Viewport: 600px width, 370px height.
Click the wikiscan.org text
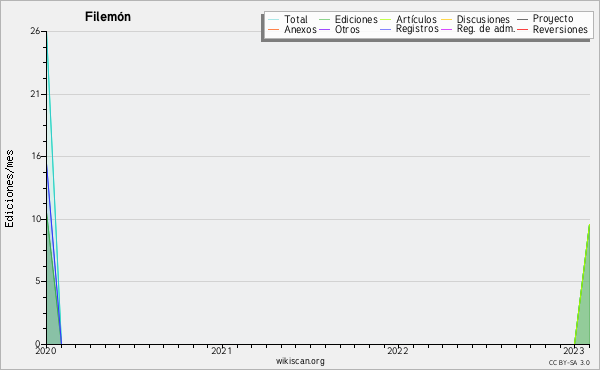click(x=300, y=361)
